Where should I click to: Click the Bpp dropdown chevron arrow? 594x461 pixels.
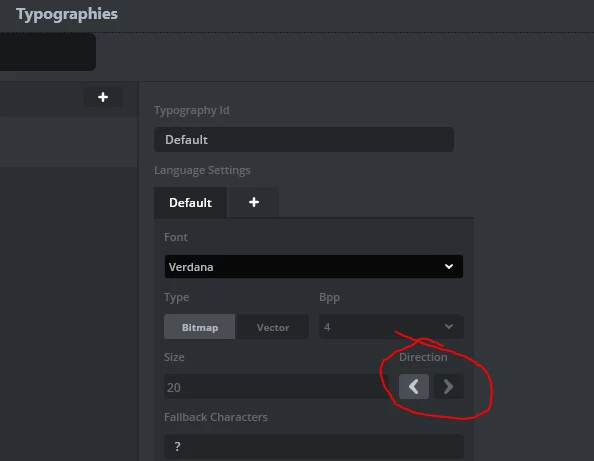pyautogui.click(x=449, y=327)
